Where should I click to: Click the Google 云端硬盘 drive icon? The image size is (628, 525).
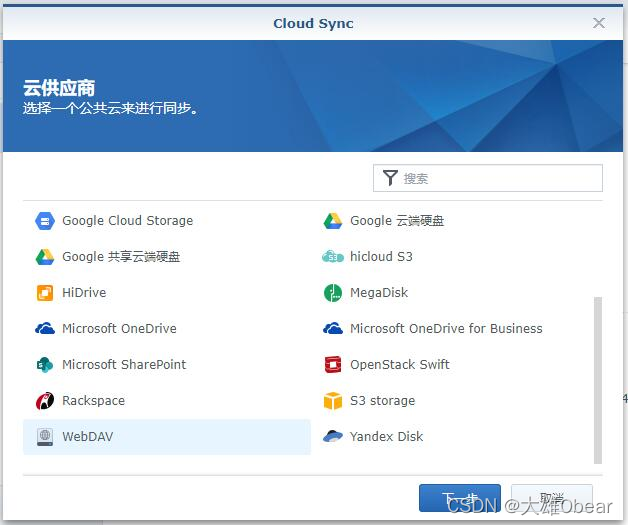click(x=333, y=221)
